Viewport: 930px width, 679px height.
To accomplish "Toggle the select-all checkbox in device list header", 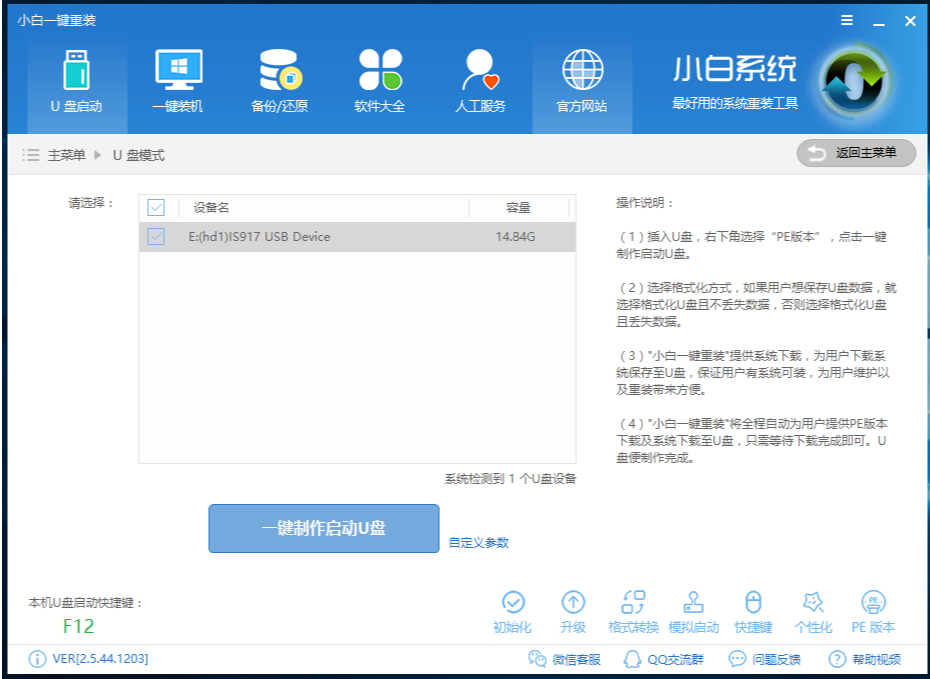I will [x=155, y=208].
